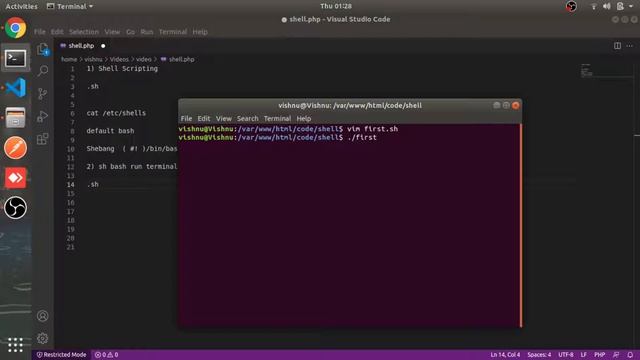Change the PHP language mode
The height and width of the screenshot is (360, 640).
tap(600, 355)
